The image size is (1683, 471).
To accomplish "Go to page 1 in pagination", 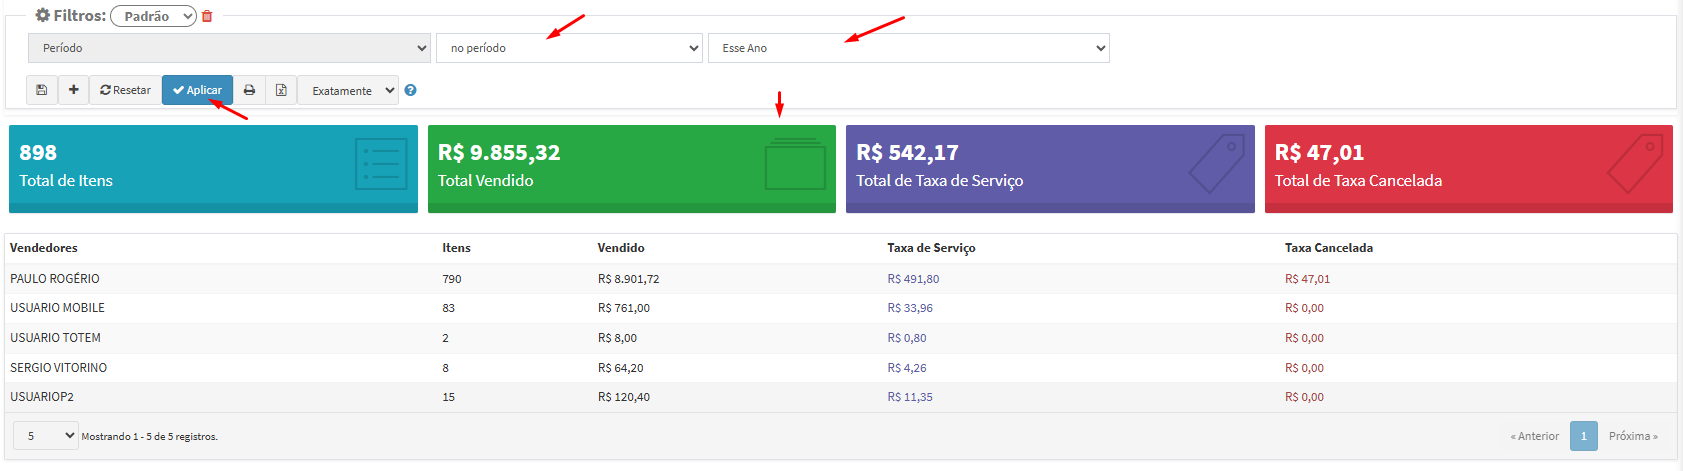I will tap(1583, 436).
